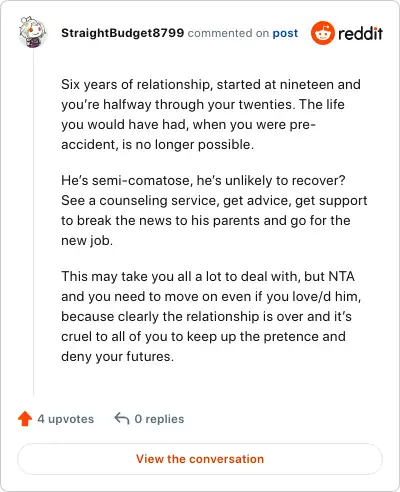
Task: Open the StraightBudget8799 profile username
Action: point(122,33)
